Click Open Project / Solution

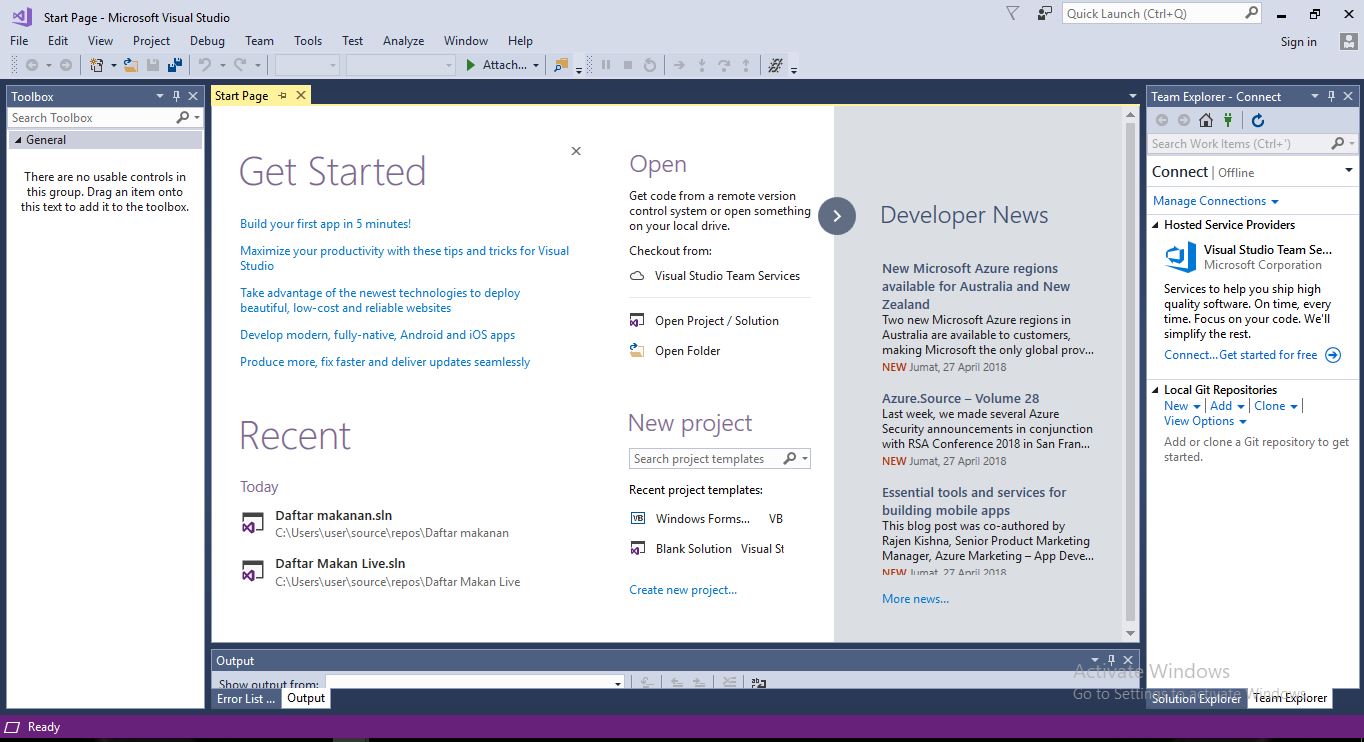(x=716, y=321)
